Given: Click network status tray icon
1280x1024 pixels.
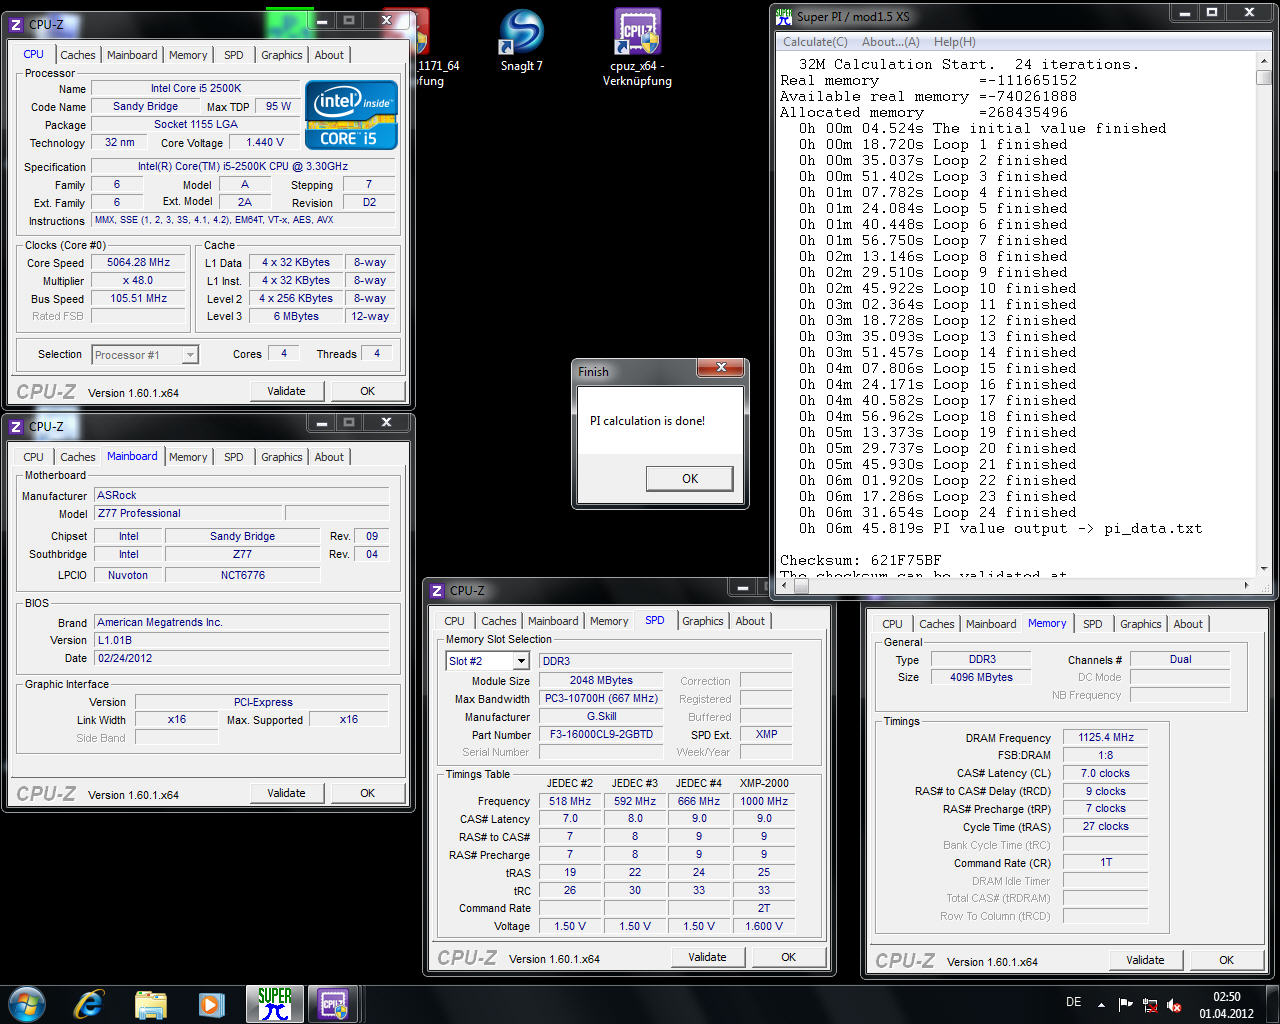Looking at the screenshot, I should pyautogui.click(x=1150, y=1005).
